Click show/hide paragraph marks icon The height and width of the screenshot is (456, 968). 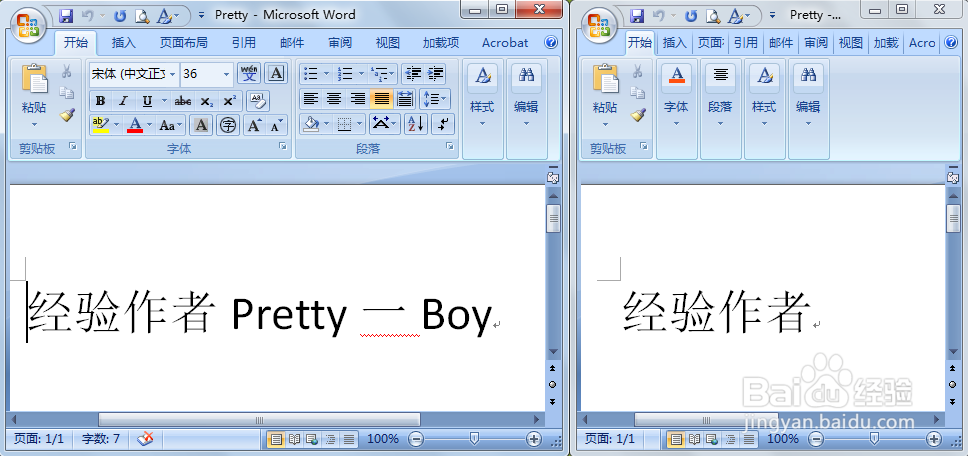click(443, 124)
